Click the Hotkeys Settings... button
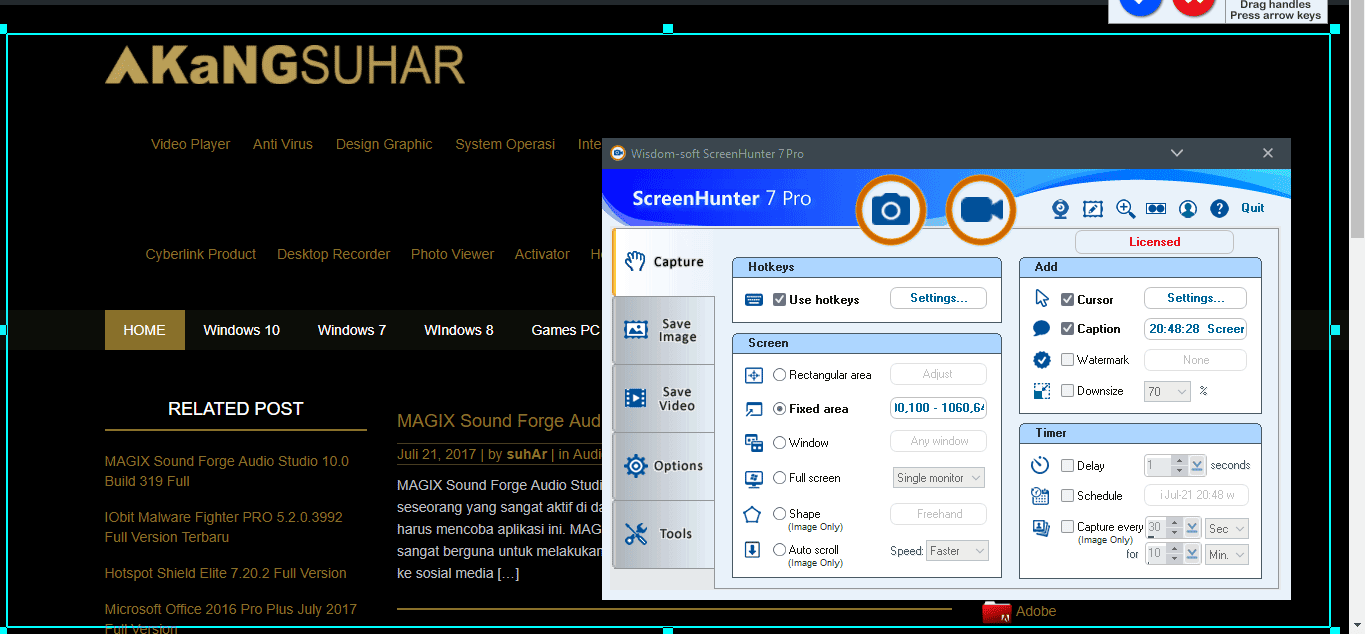This screenshot has width=1365, height=634. [938, 298]
